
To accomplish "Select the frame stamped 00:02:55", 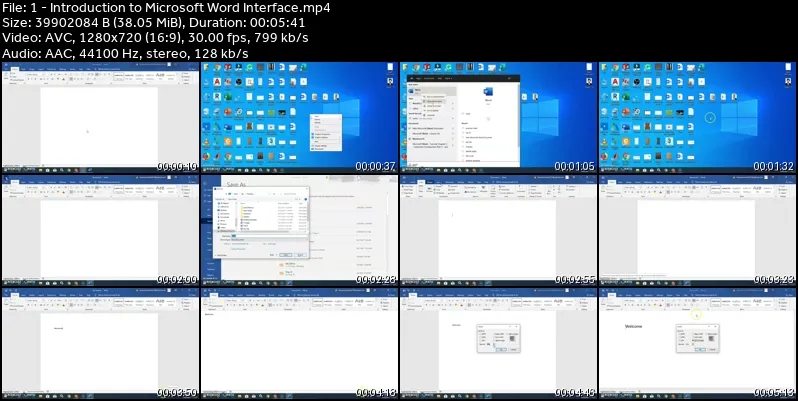I will [498, 230].
